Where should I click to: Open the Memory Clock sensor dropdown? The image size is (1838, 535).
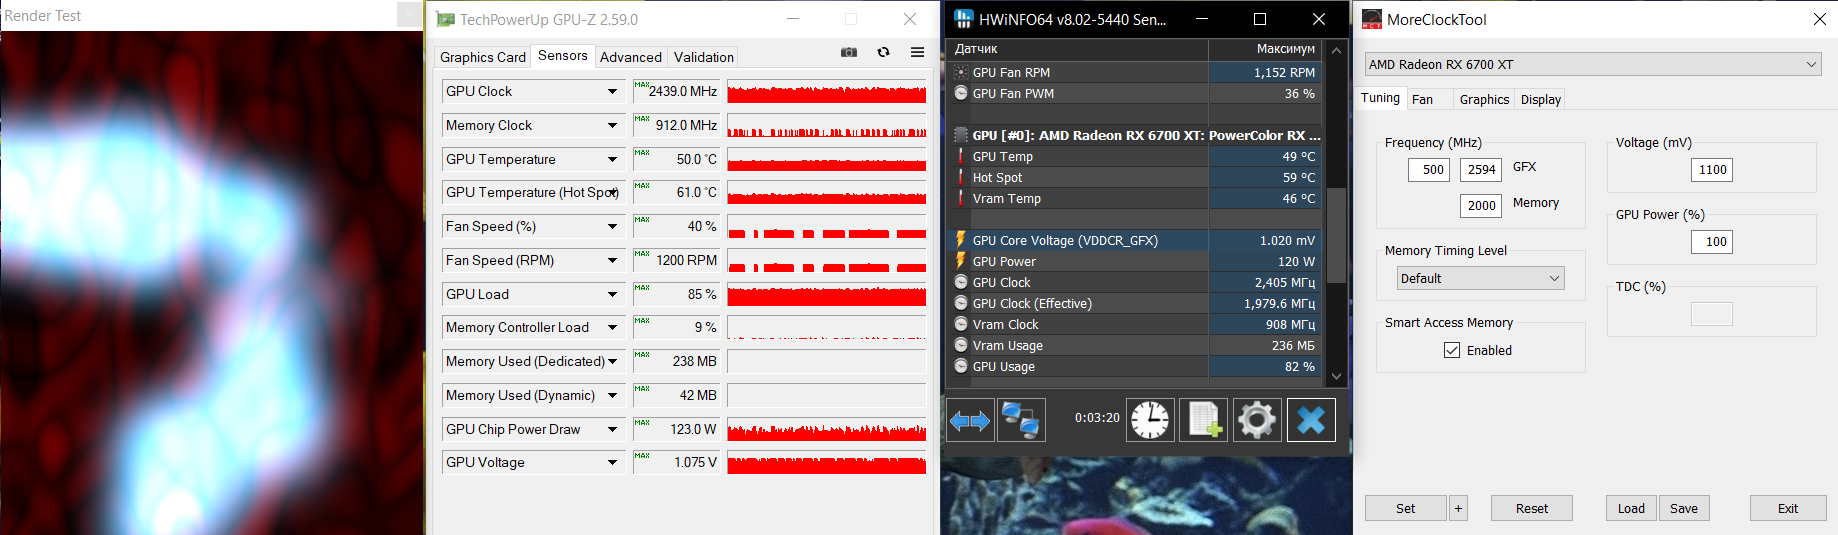click(612, 125)
